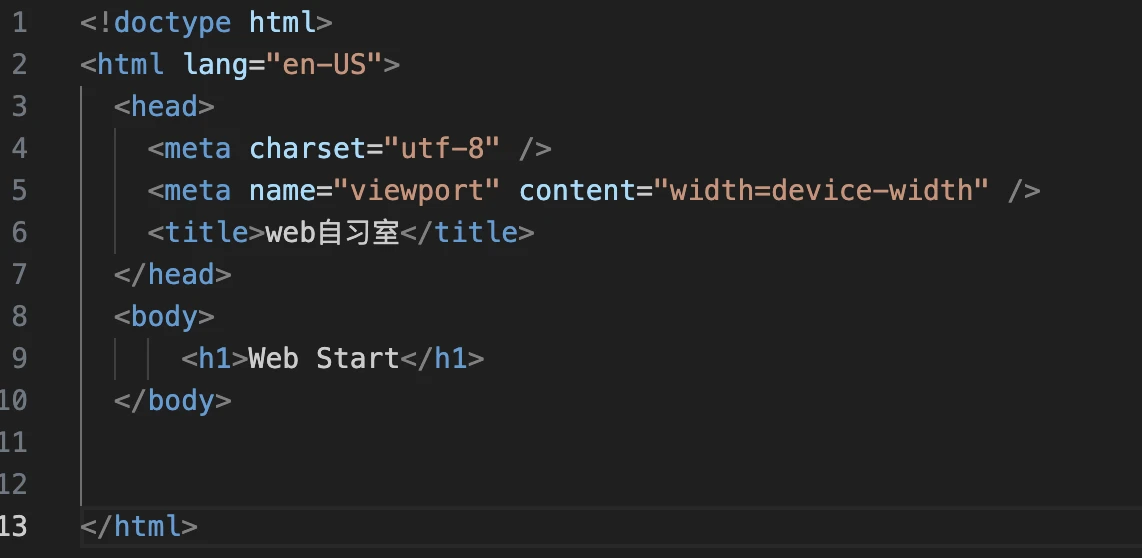This screenshot has height=558, width=1142.
Task: Click line number 6 in gutter
Action: [x=19, y=232]
